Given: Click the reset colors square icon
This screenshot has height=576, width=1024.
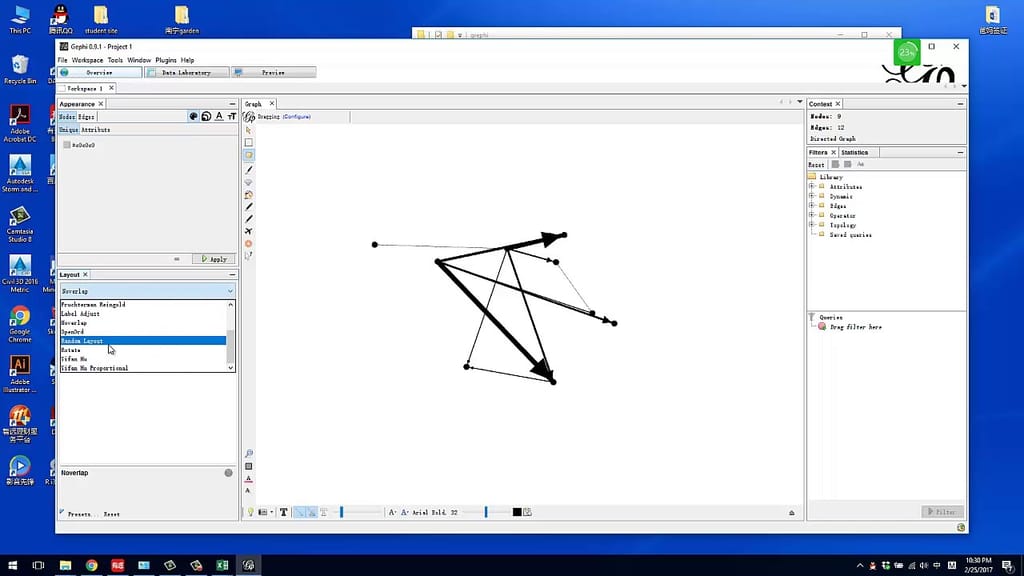Looking at the screenshot, I should 249,466.
